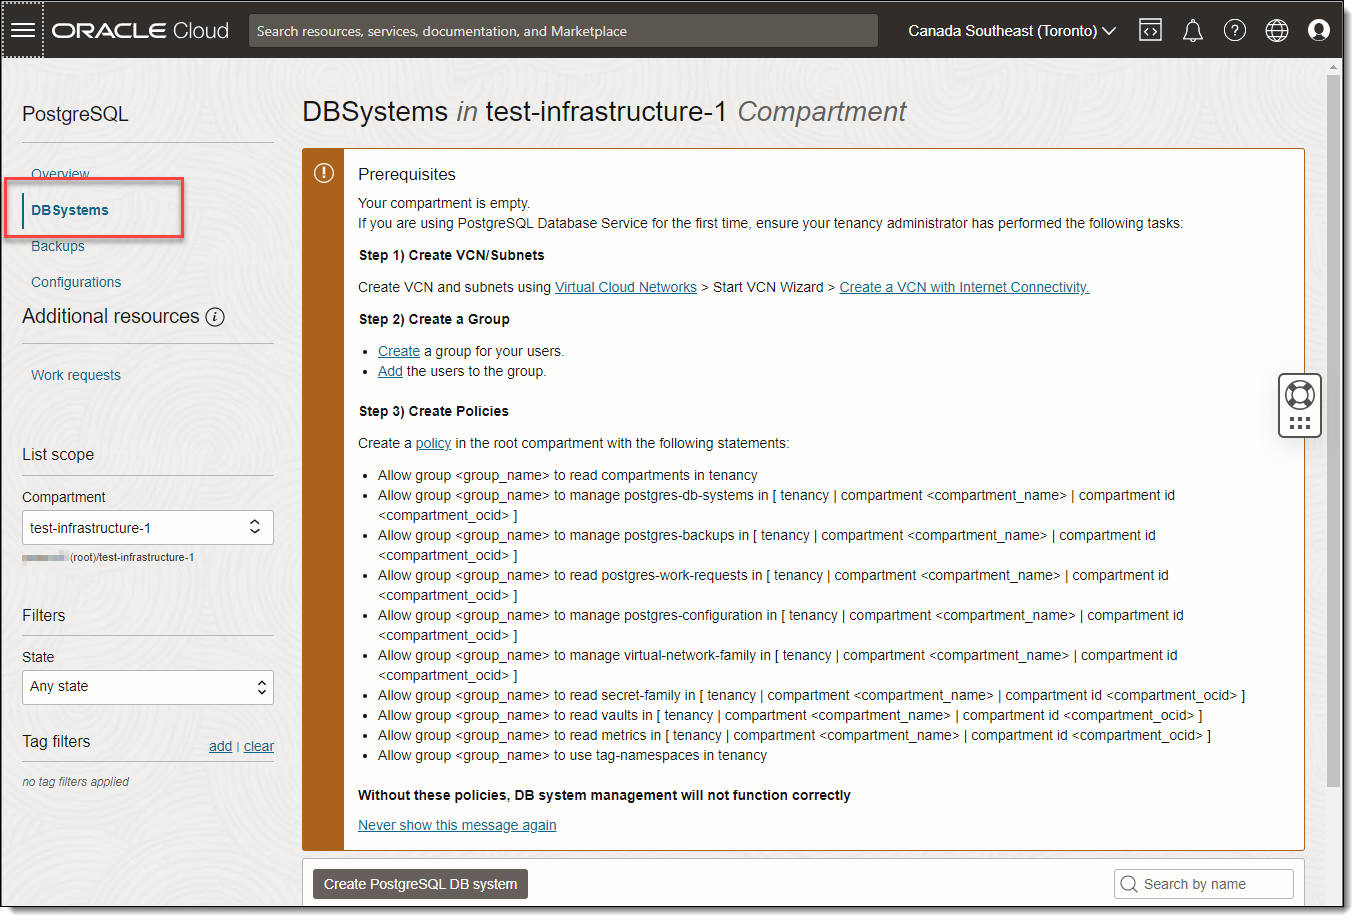Screen dimensions: 1359x922
Task: Open Configurations in the sidebar
Action: [x=76, y=282]
